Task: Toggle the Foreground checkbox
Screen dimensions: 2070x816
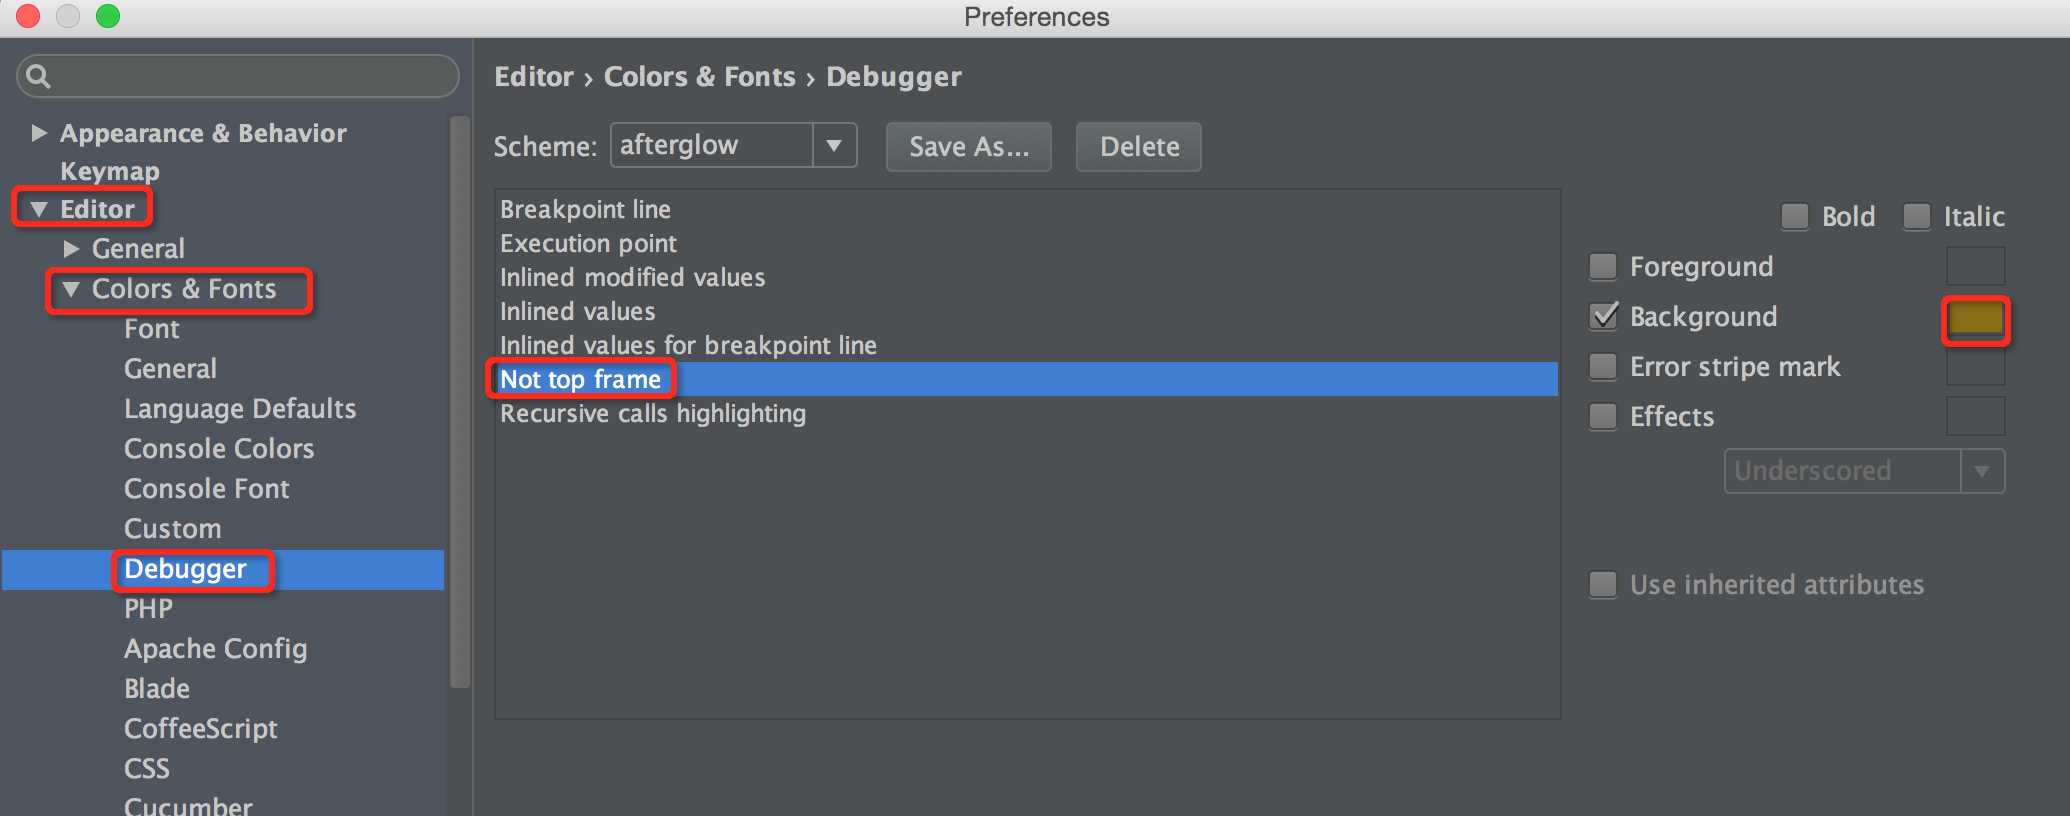Action: (x=1603, y=266)
